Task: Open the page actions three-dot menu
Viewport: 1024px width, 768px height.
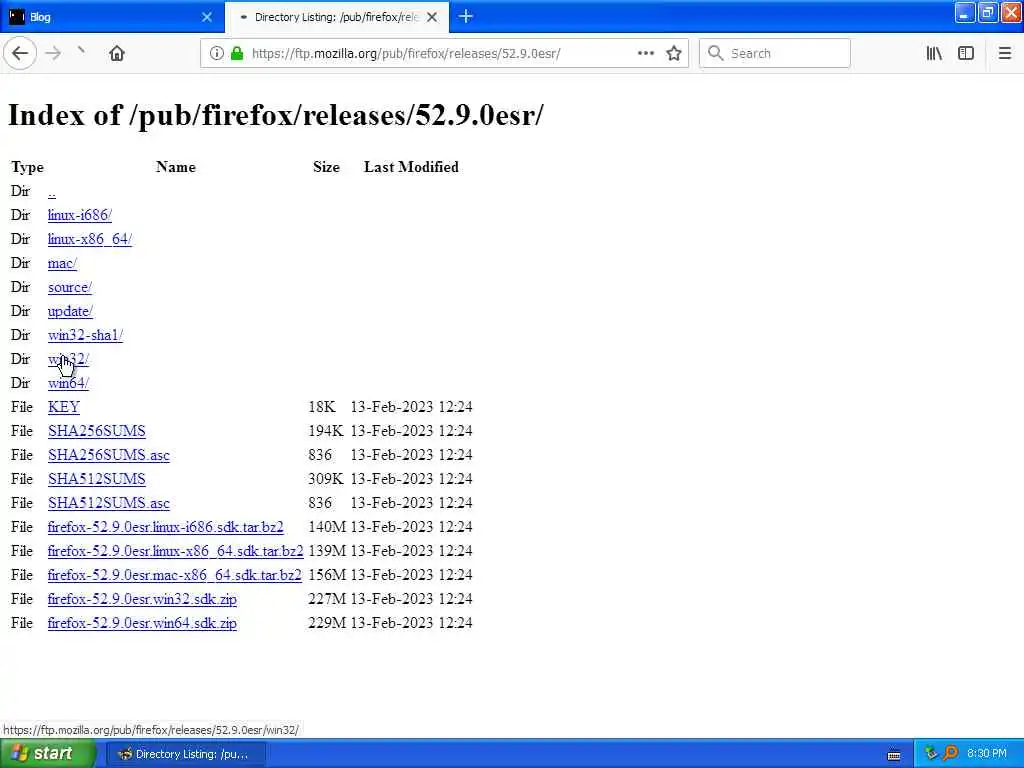Action: click(645, 54)
